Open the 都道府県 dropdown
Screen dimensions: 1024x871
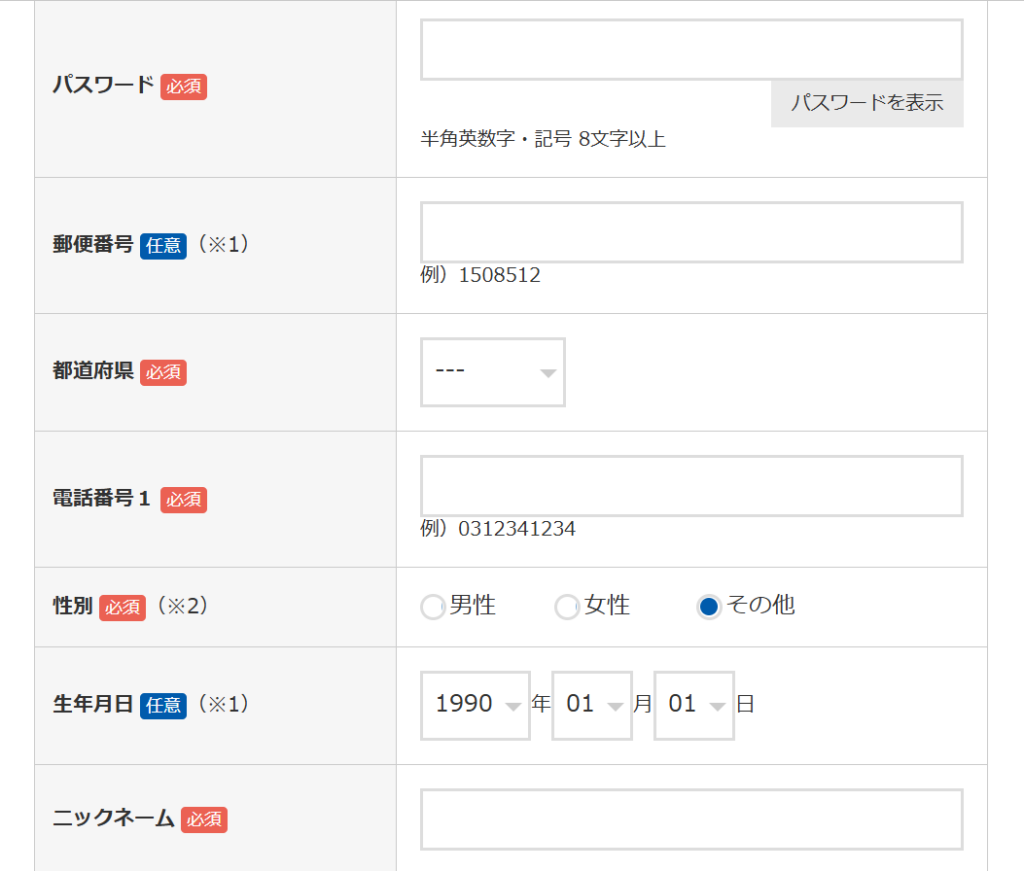[493, 372]
